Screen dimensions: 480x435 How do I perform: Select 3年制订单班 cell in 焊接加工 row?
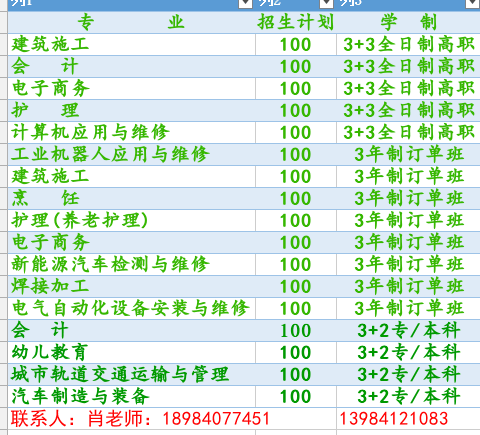[x=408, y=286]
